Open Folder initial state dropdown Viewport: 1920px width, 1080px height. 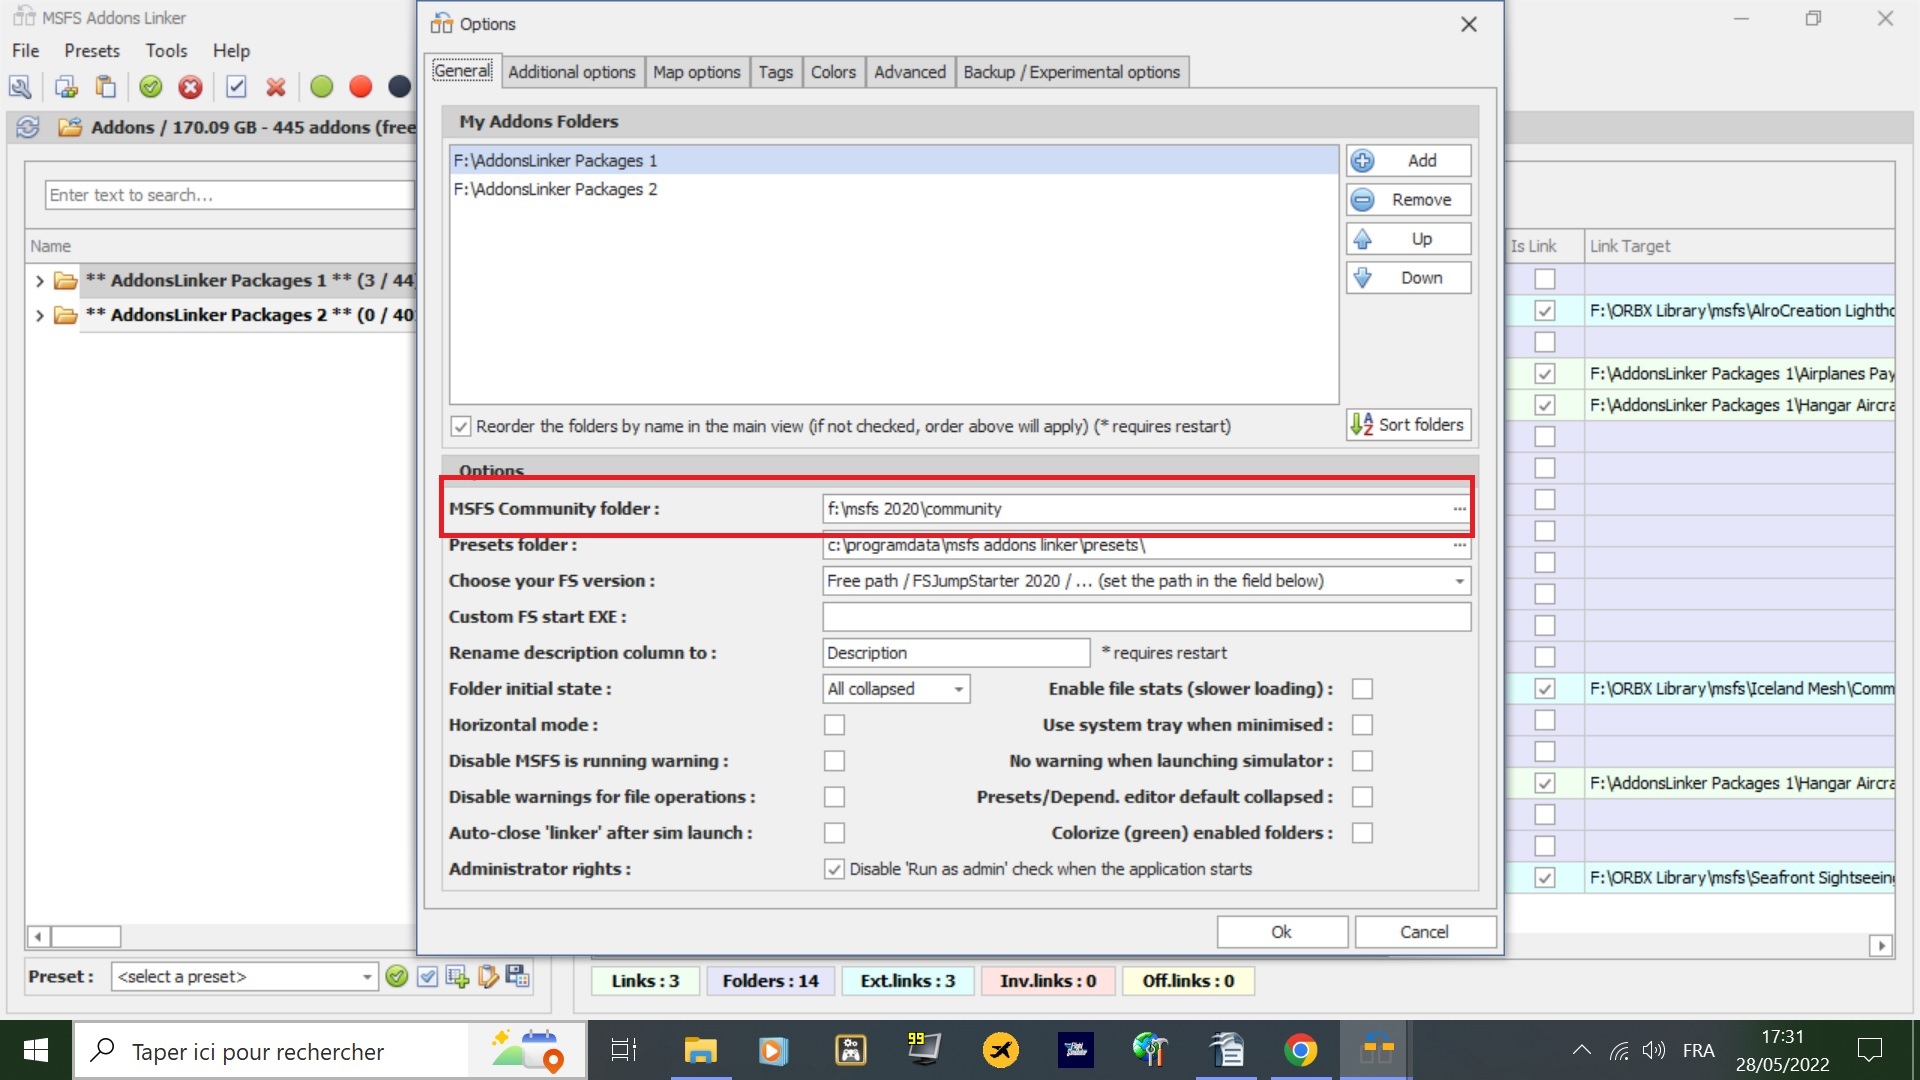[958, 689]
